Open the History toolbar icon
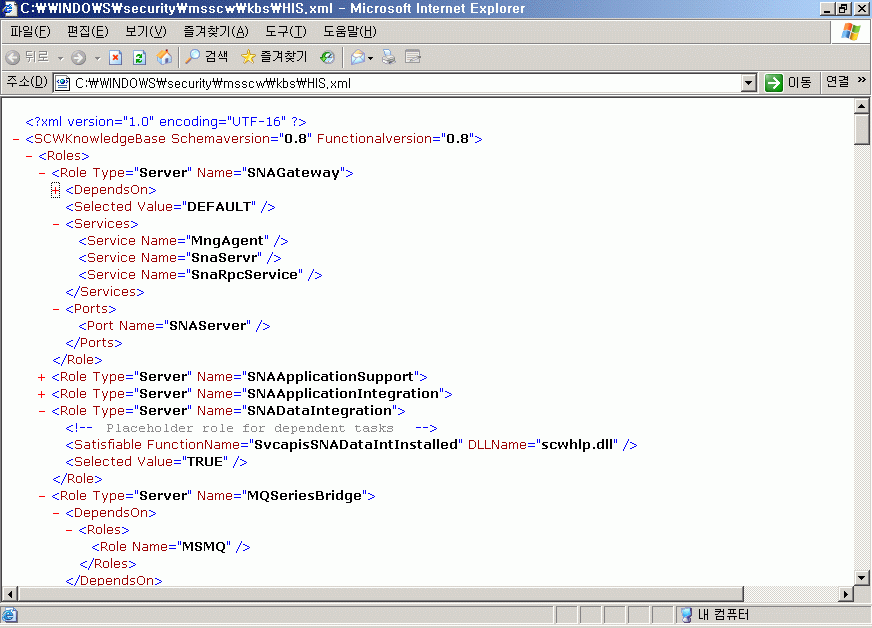872x628 pixels. pyautogui.click(x=328, y=57)
